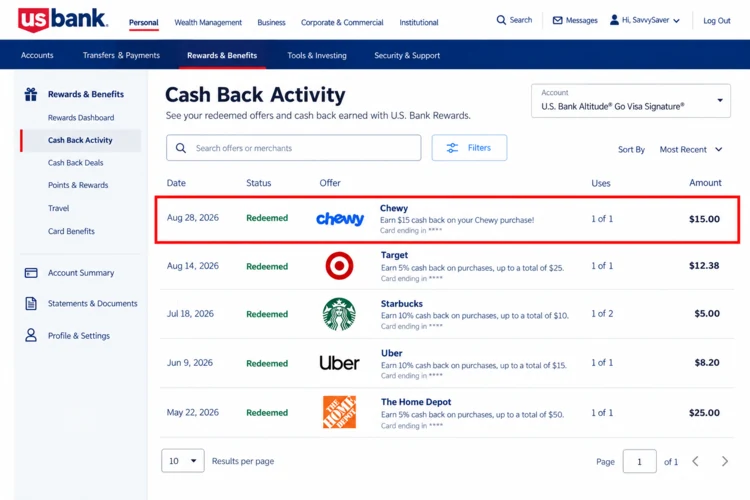Open Cash Back Deals in sidebar
The width and height of the screenshot is (750, 500).
(x=76, y=163)
